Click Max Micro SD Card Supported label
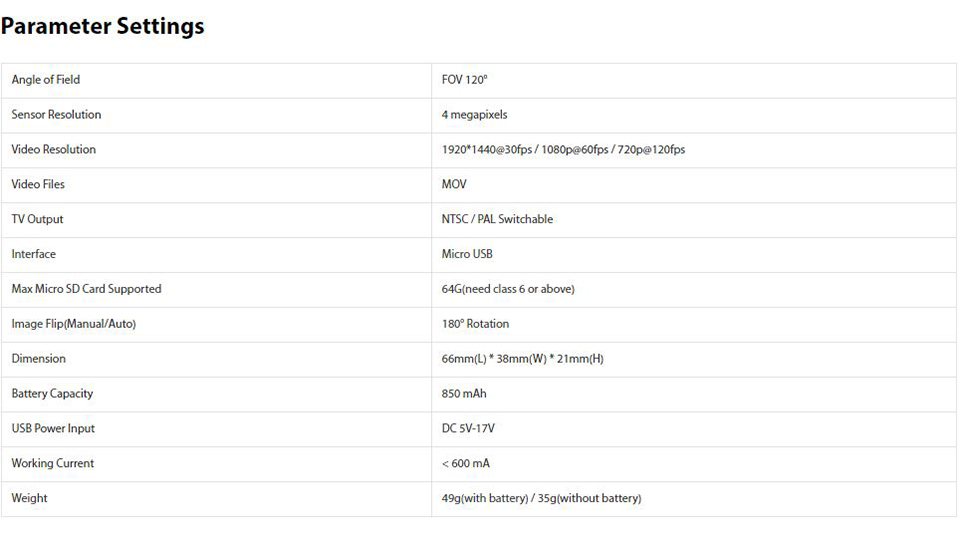 (x=86, y=289)
